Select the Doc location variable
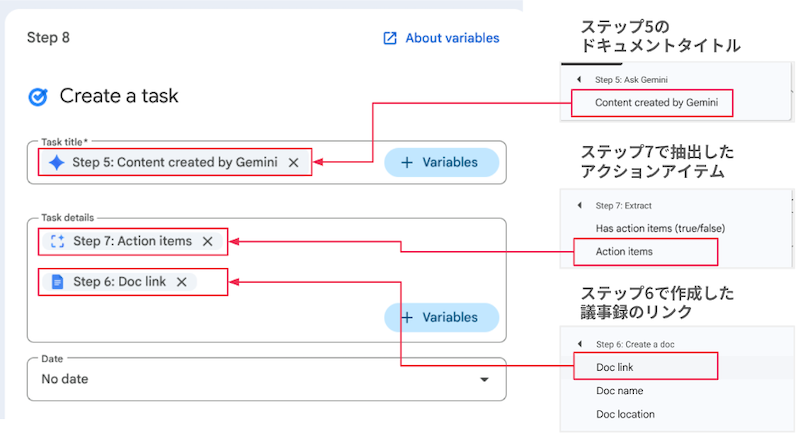Image resolution: width=804 pixels, height=436 pixels. tap(625, 414)
